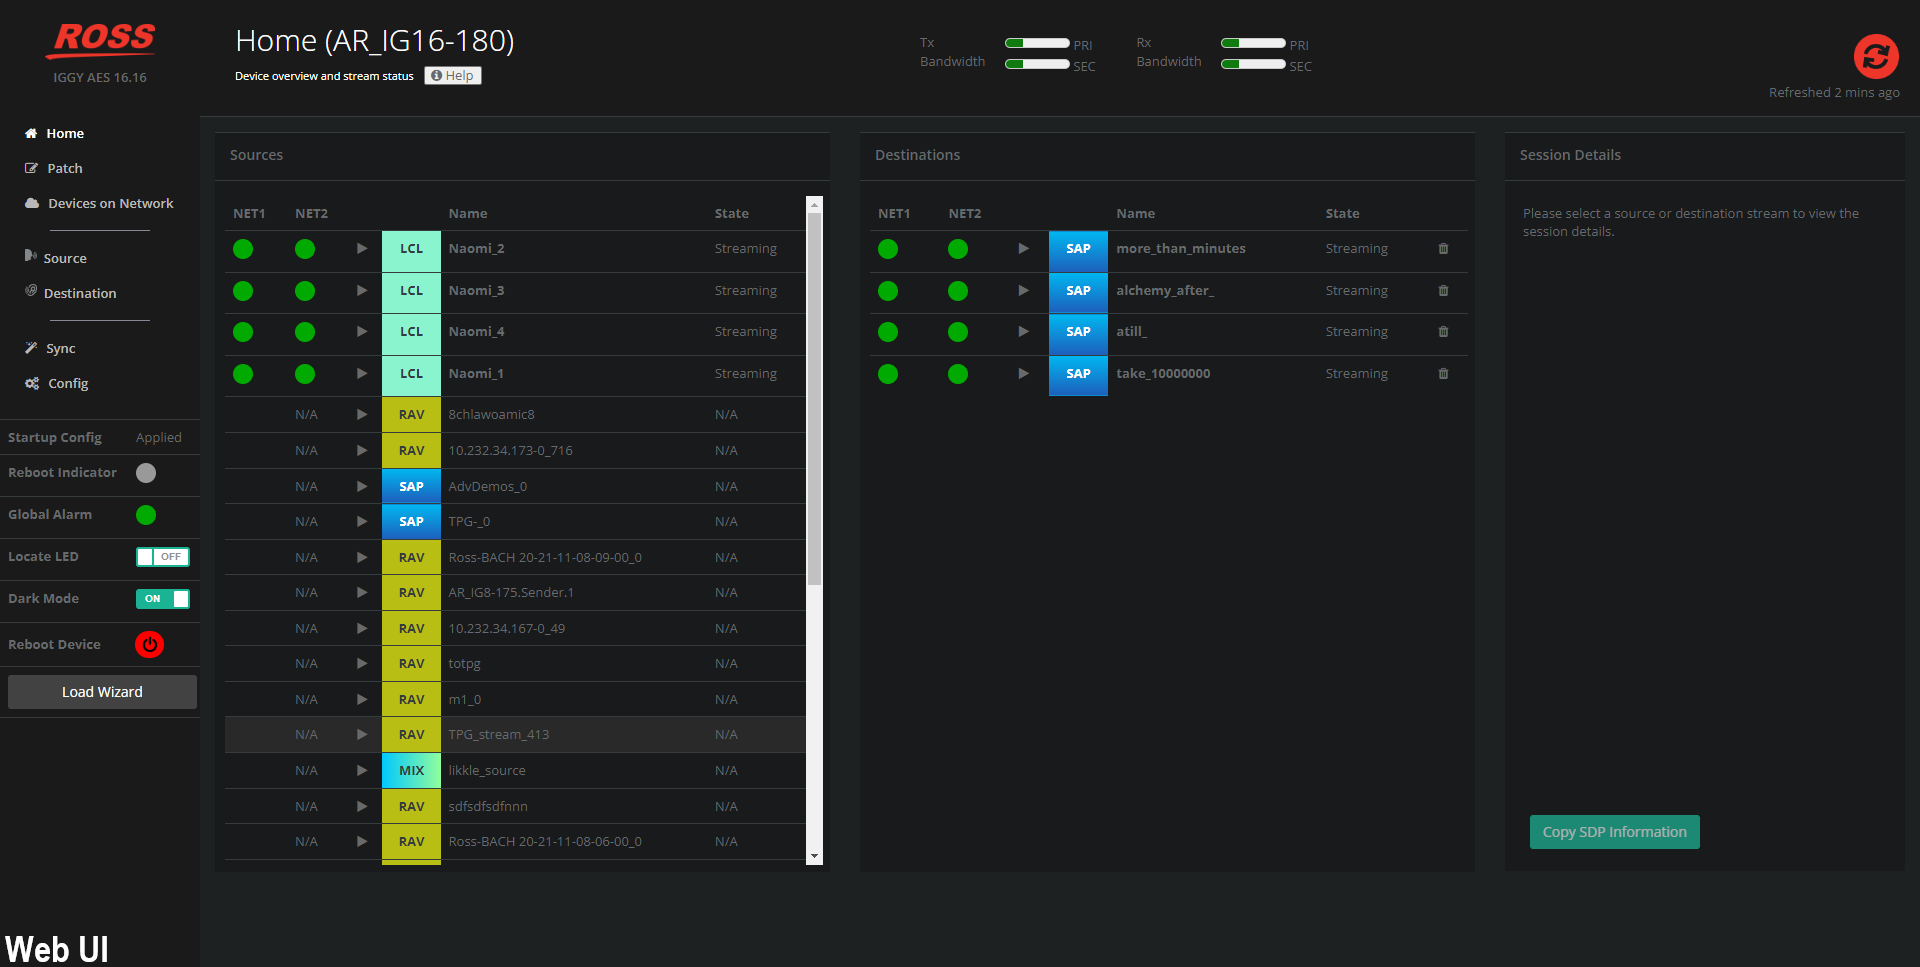Click the RAV badge for 8chlawoamic8
Image resolution: width=1920 pixels, height=967 pixels.
(411, 415)
